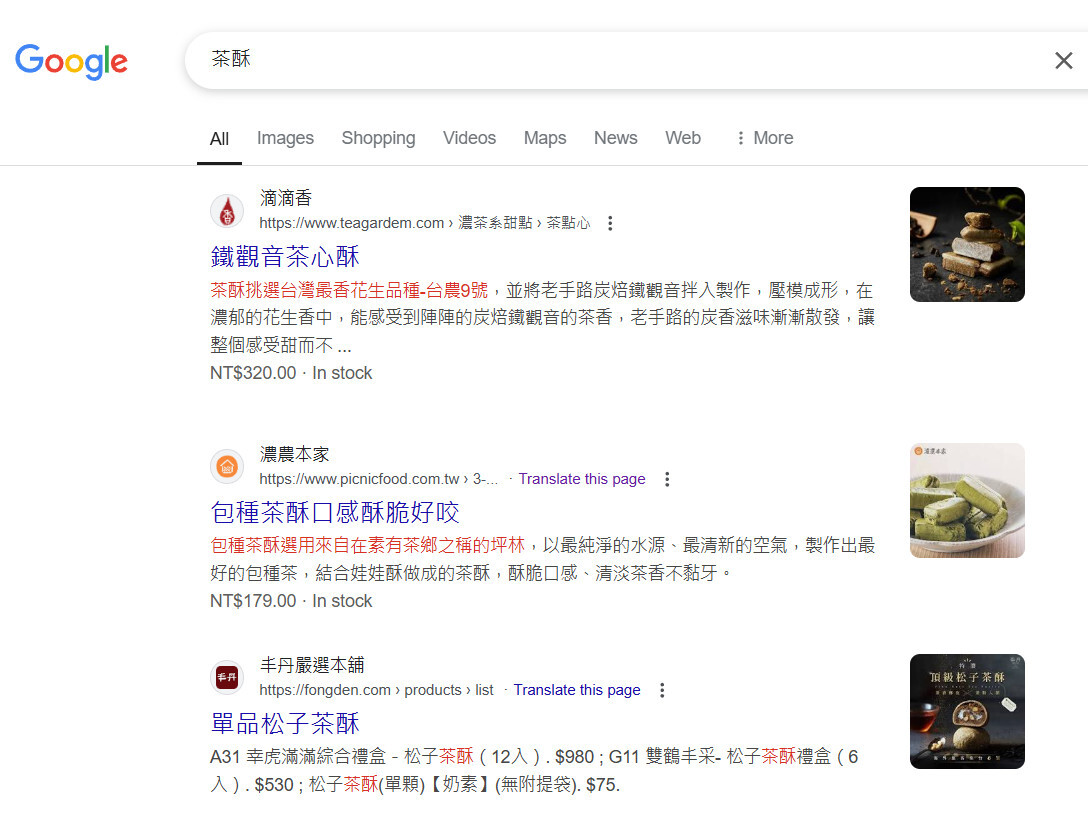
Task: Switch to the Shopping tab
Action: [378, 138]
